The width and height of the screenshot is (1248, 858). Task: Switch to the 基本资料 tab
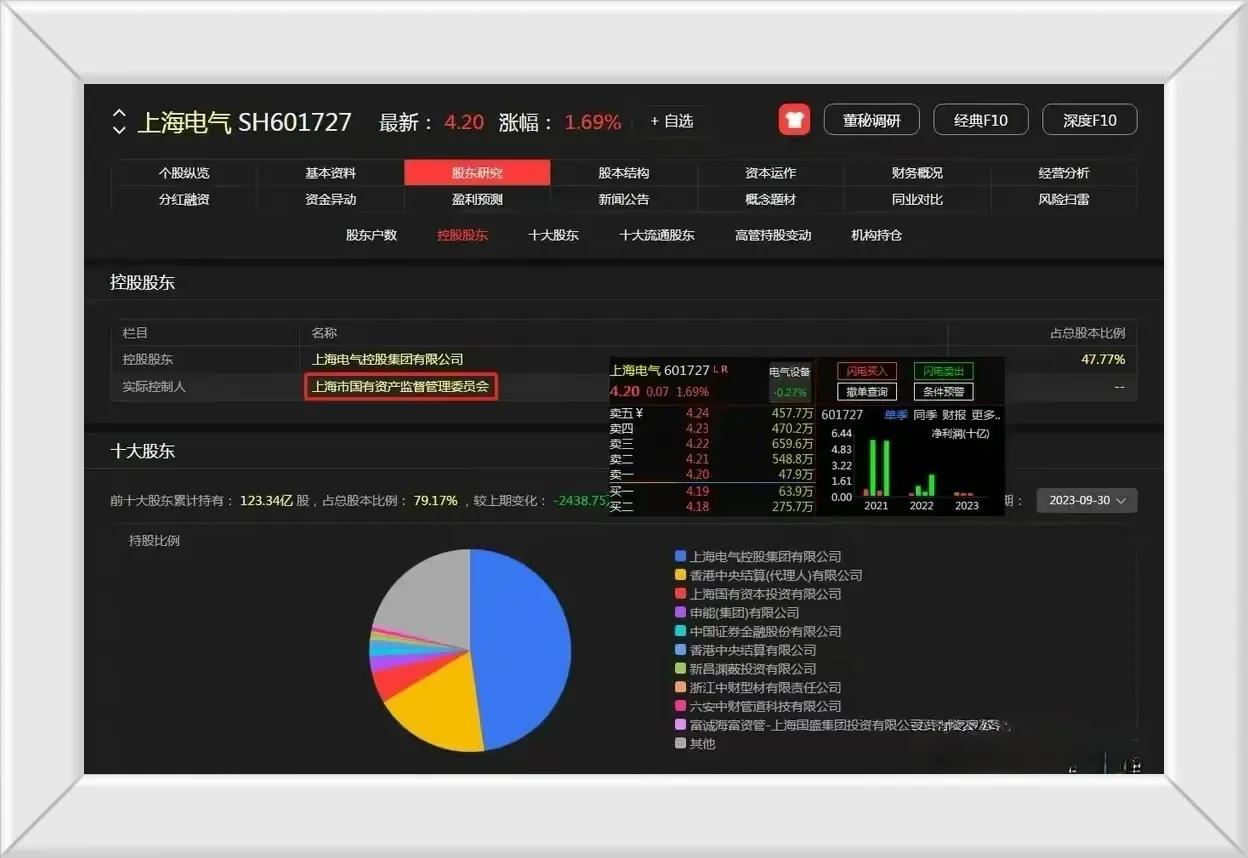(331, 173)
